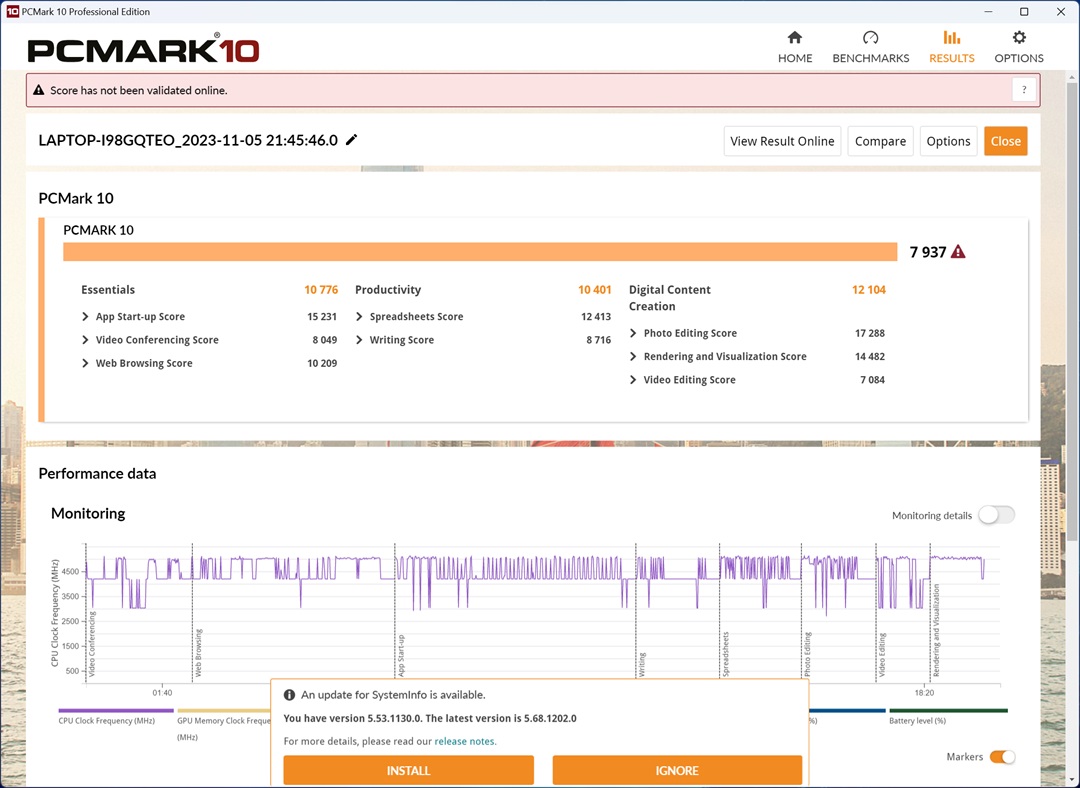
Task: Click the Video Conferencing marker on chart
Action: [92, 644]
